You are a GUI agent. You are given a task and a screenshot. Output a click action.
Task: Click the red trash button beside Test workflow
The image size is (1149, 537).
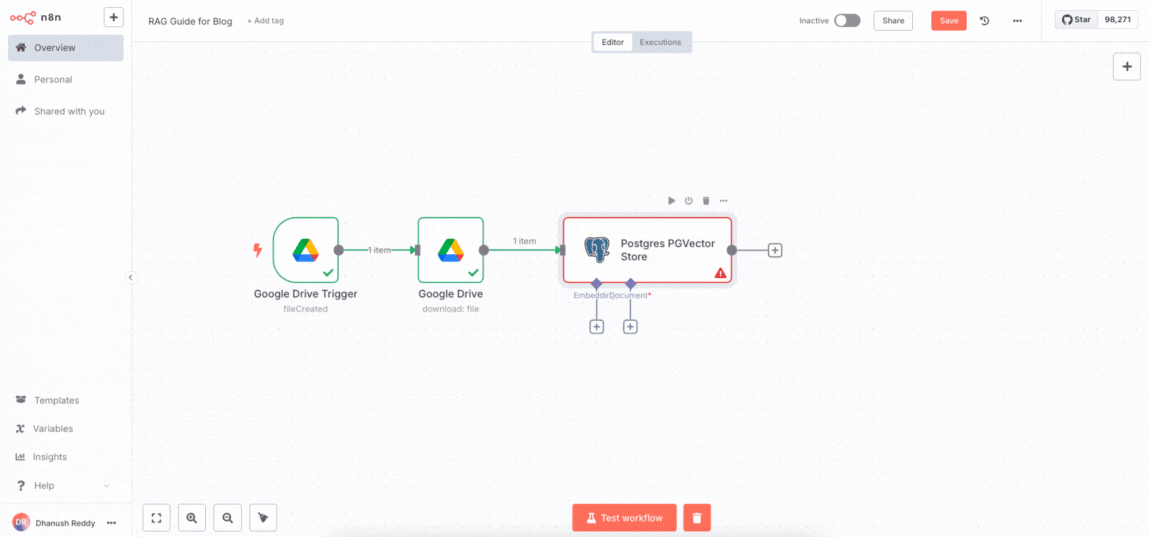click(697, 517)
